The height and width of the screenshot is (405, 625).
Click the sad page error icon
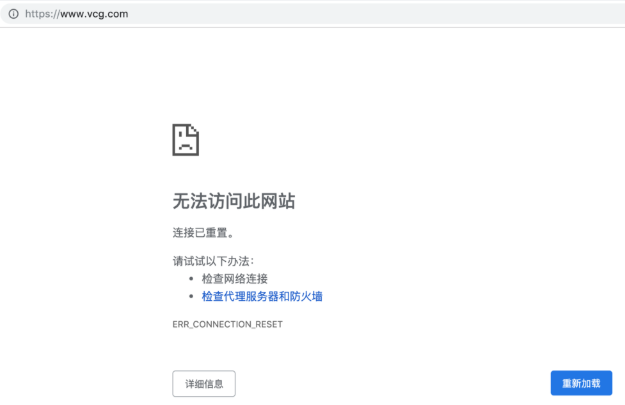tap(185, 140)
